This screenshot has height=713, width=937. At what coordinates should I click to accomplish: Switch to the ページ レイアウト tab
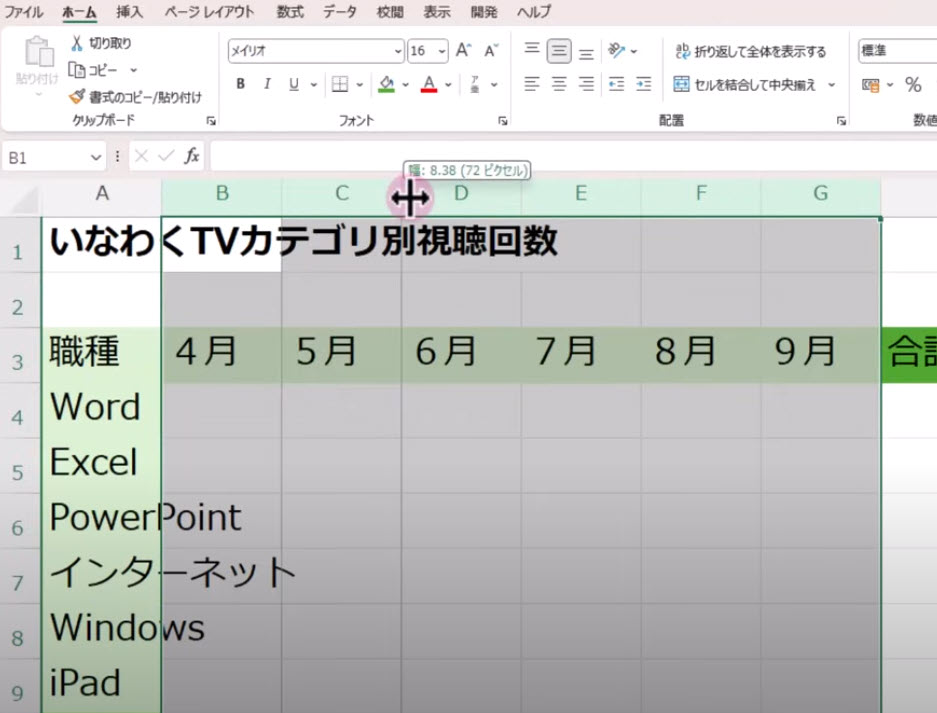point(209,11)
